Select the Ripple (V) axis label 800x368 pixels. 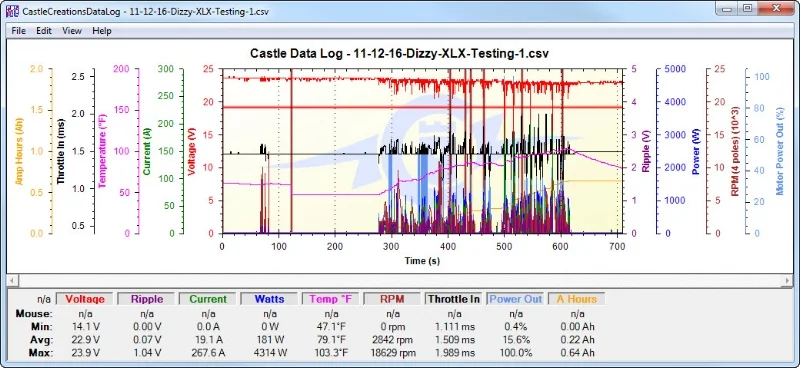tap(646, 152)
